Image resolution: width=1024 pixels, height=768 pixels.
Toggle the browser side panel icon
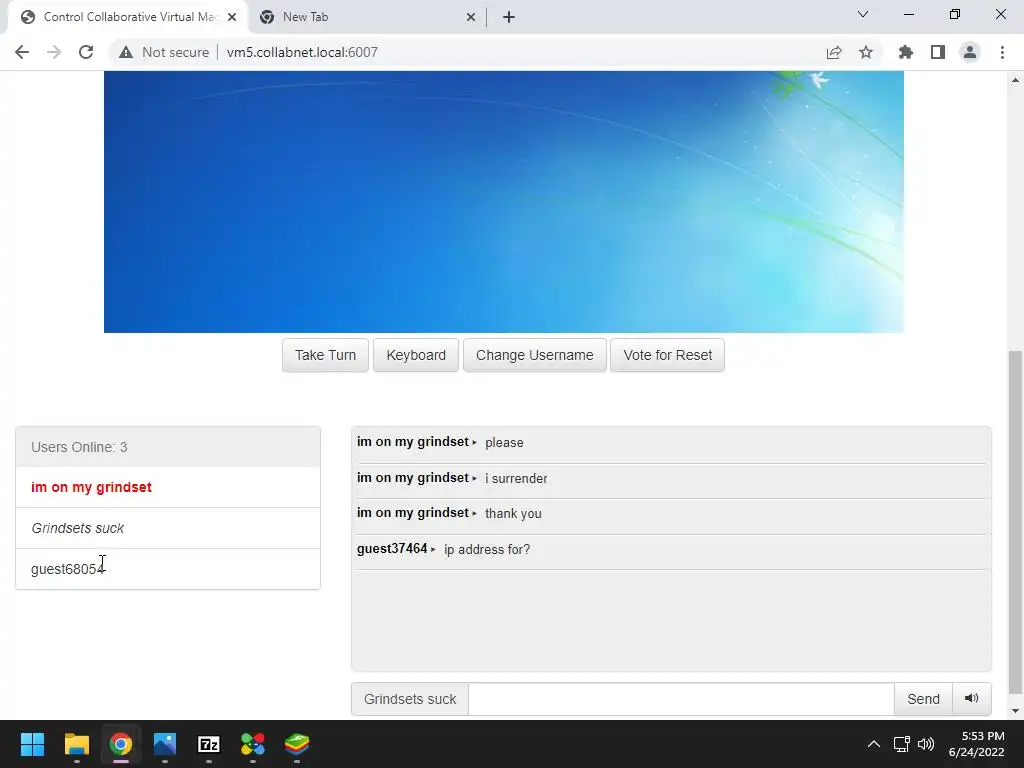point(937,52)
